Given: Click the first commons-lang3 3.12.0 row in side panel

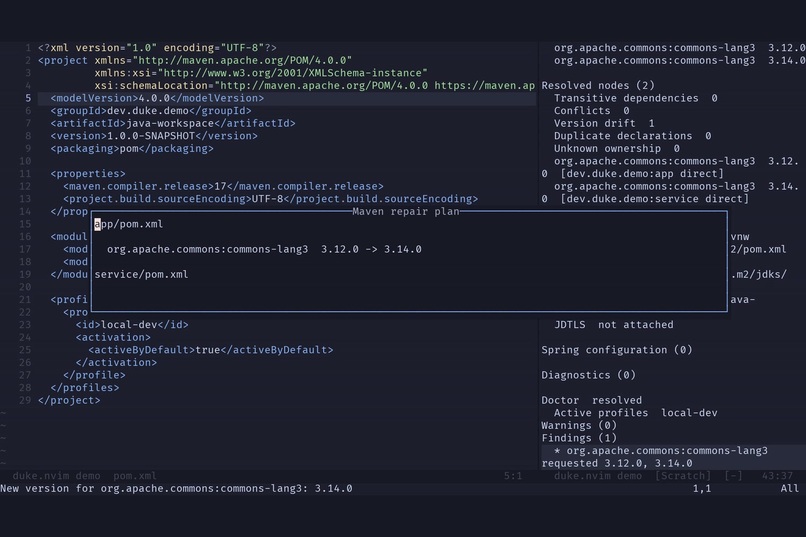Looking at the screenshot, I should click(680, 48).
